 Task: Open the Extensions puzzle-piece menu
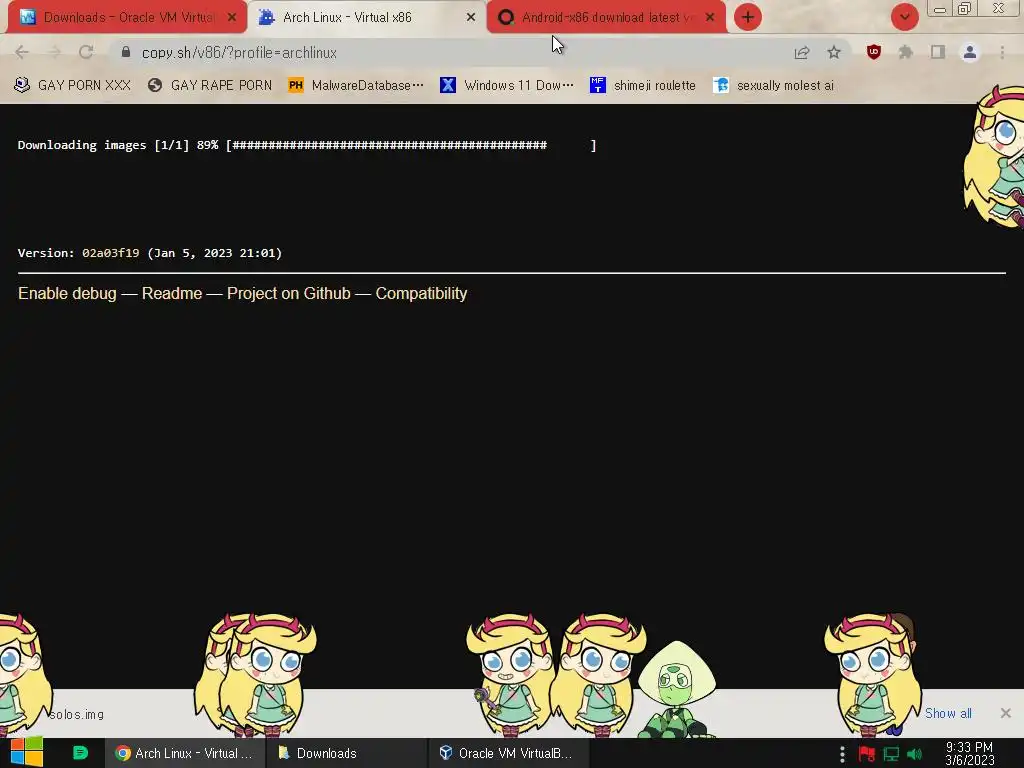point(905,52)
